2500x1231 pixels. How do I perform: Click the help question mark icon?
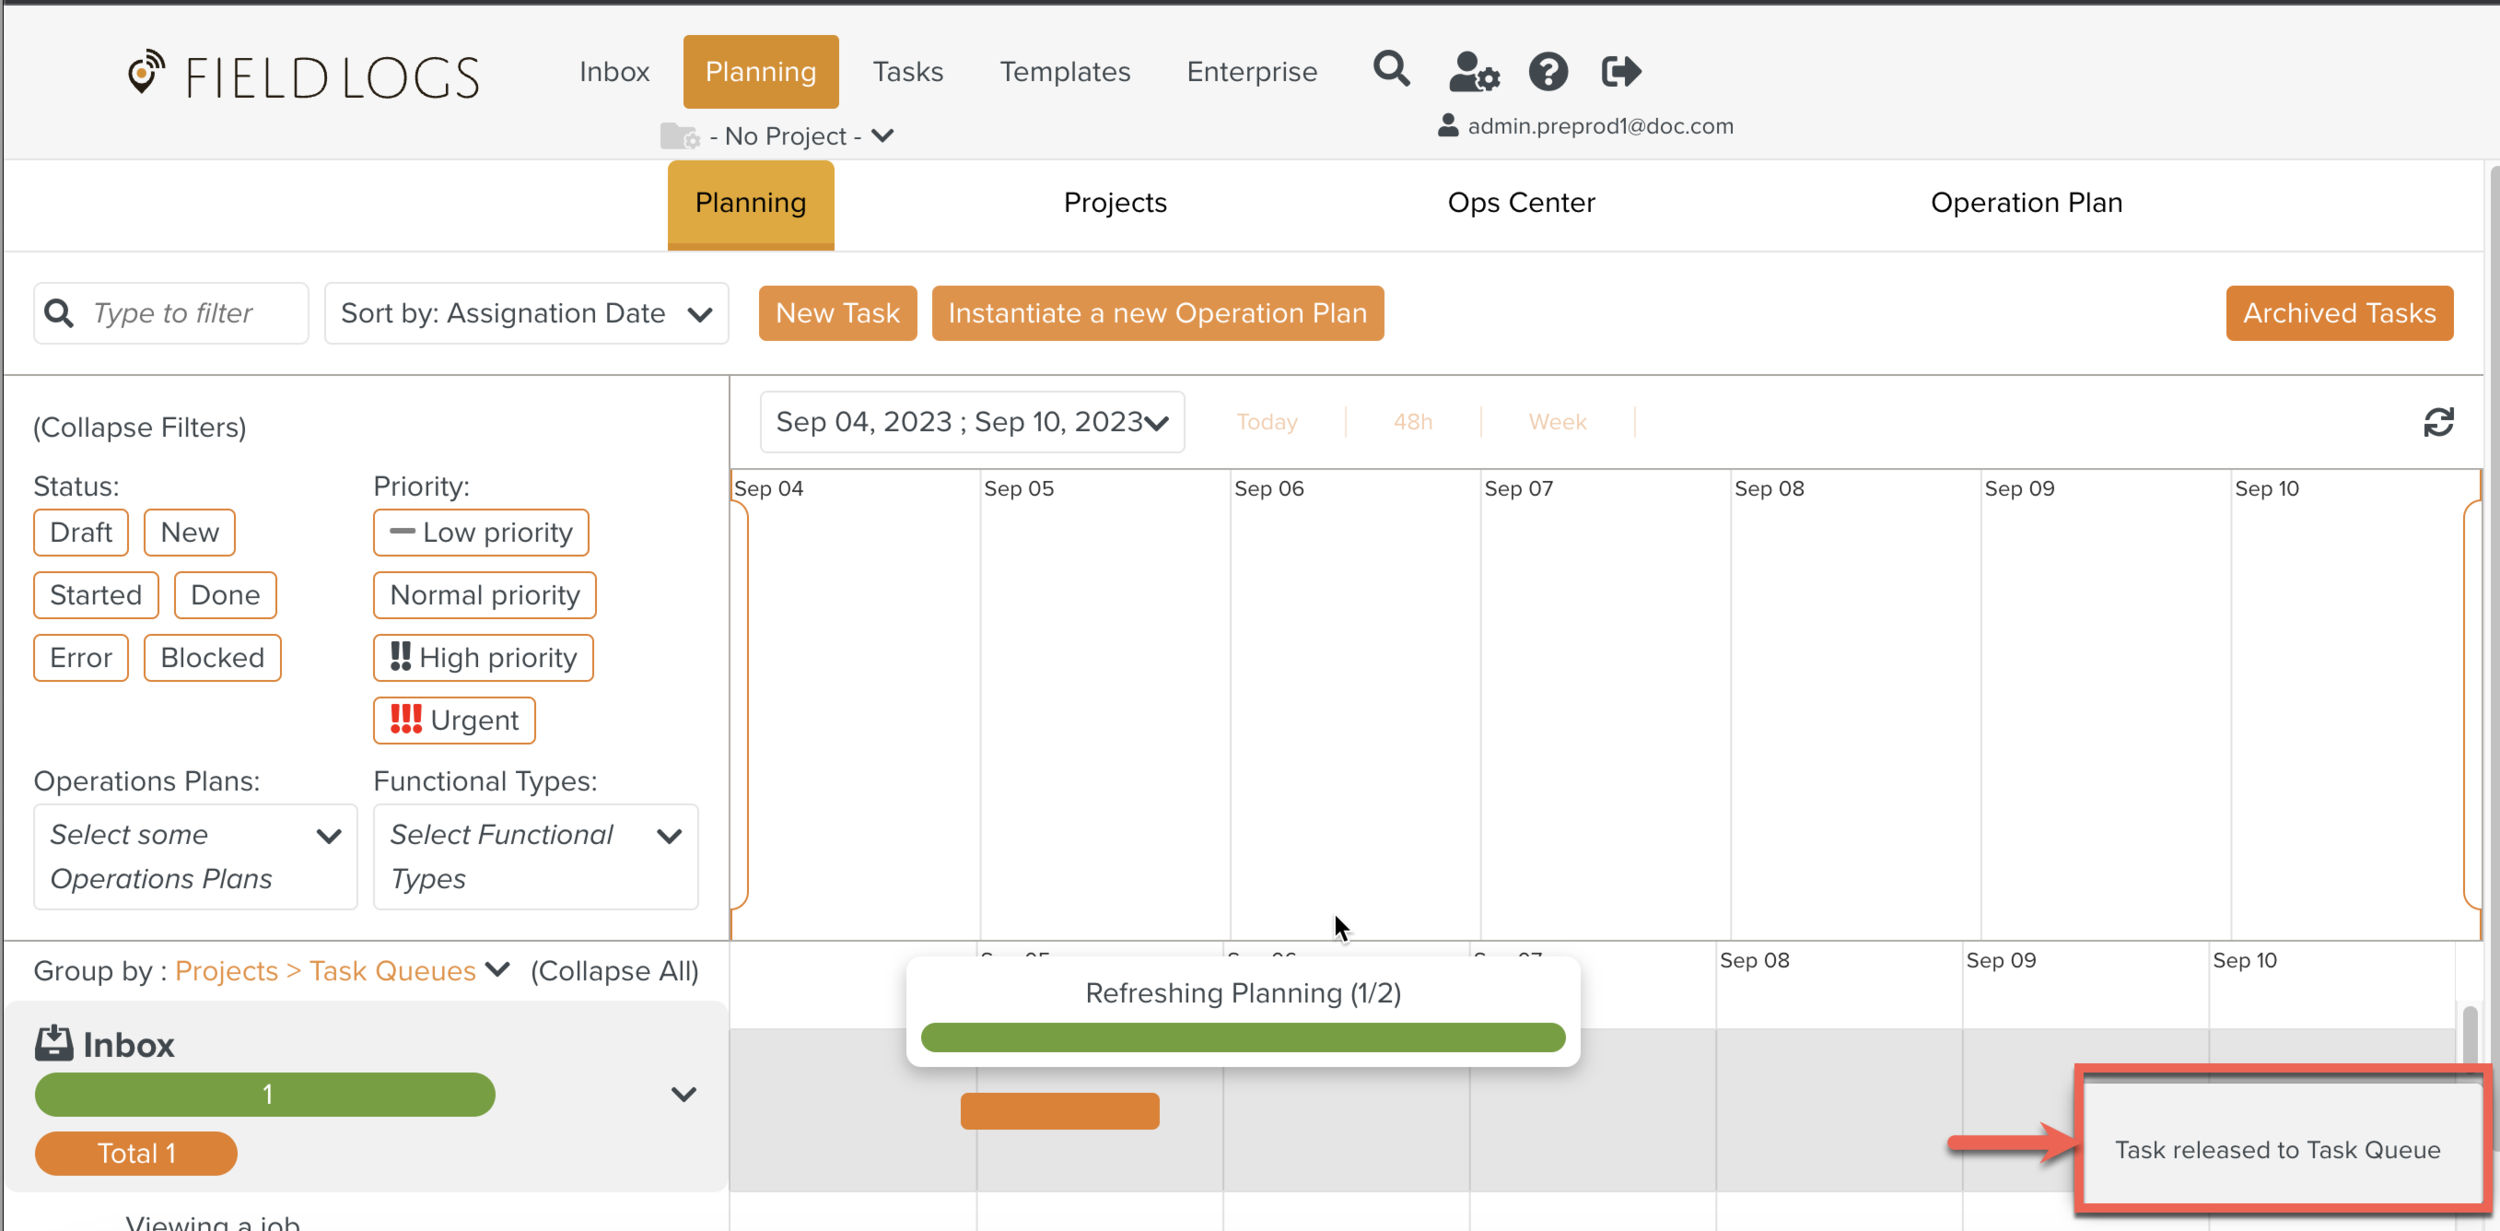[1547, 72]
